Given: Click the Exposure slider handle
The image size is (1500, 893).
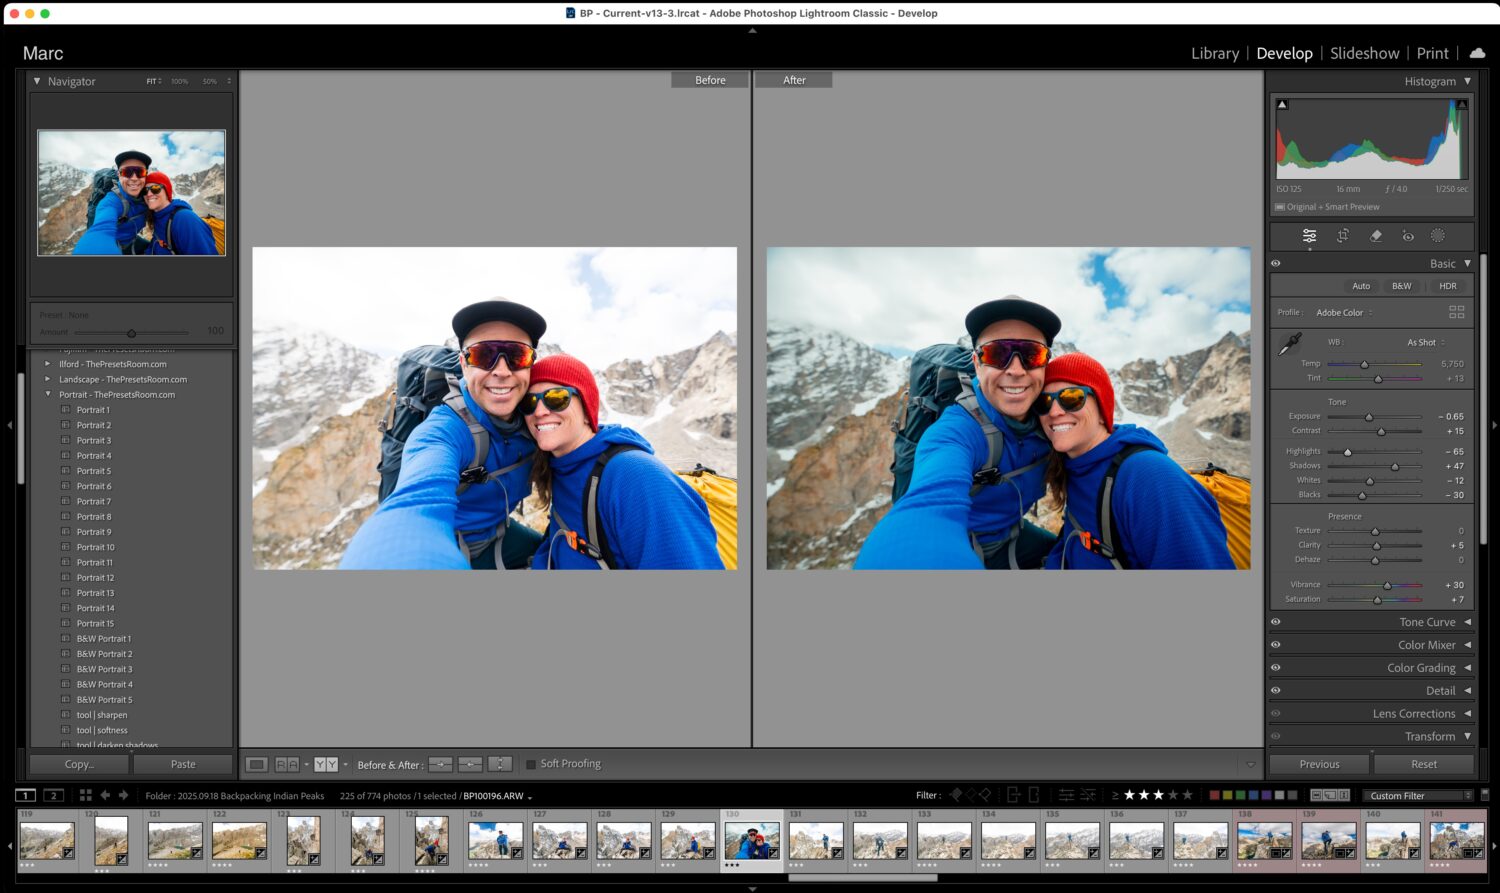Looking at the screenshot, I should click(x=1369, y=417).
